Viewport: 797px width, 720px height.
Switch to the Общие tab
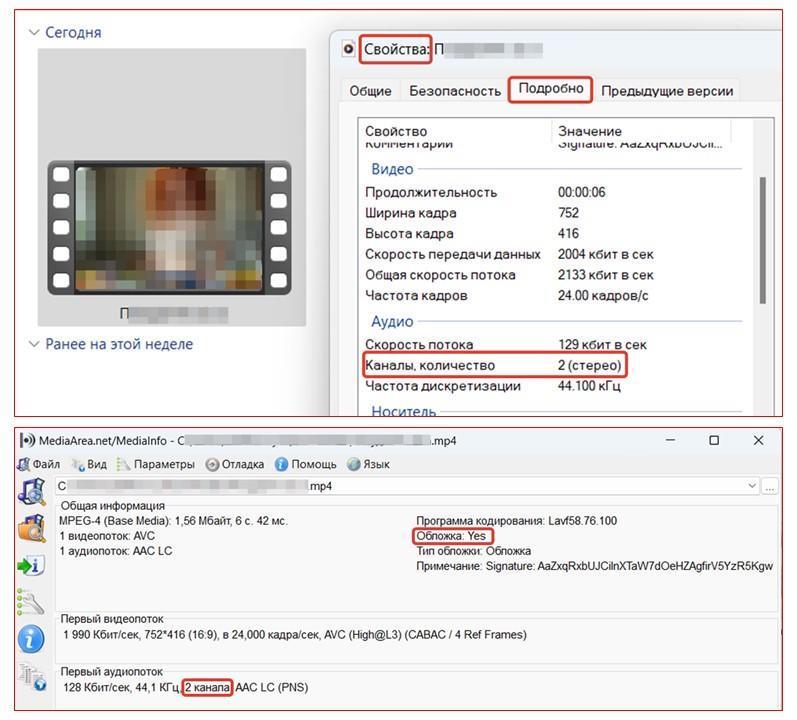point(370,91)
